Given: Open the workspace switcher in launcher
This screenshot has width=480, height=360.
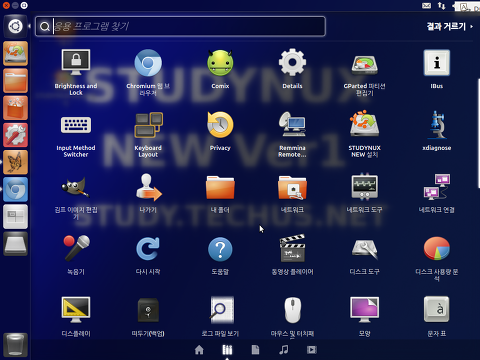Looking at the screenshot, I should point(15,217).
